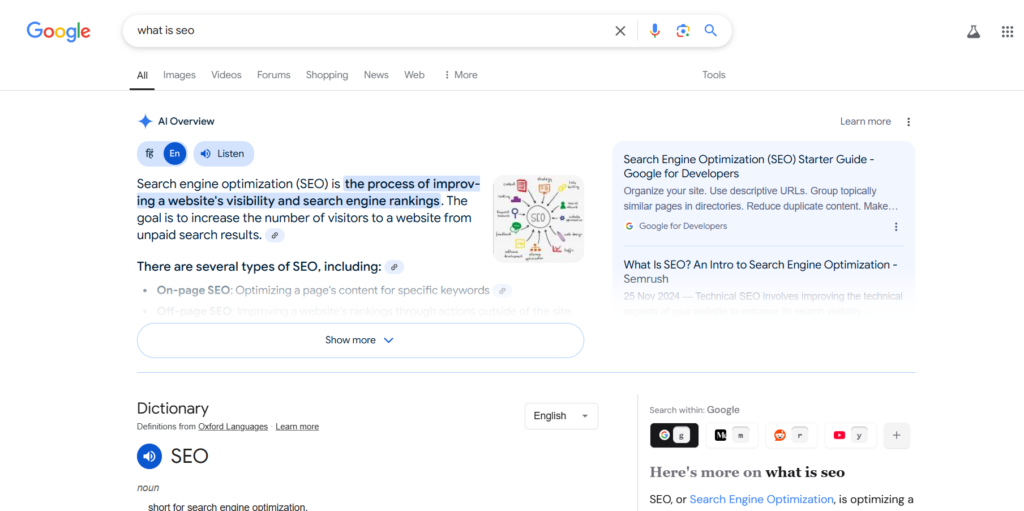Switch to the Web tab
Image resolution: width=1024 pixels, height=511 pixels.
pyautogui.click(x=414, y=75)
